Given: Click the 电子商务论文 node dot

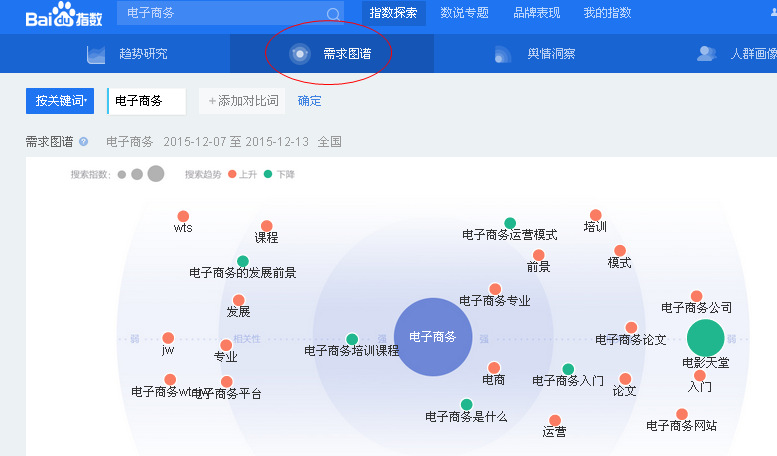Looking at the screenshot, I should [x=631, y=328].
